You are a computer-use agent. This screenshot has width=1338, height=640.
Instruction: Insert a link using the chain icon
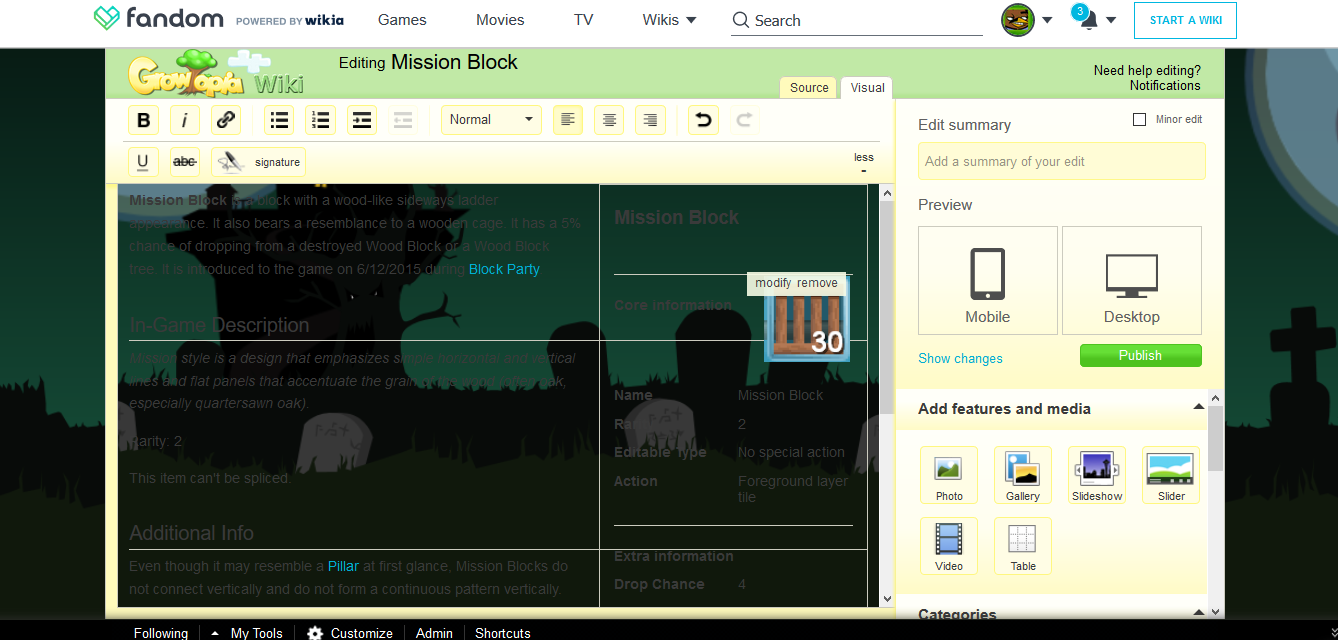226,120
